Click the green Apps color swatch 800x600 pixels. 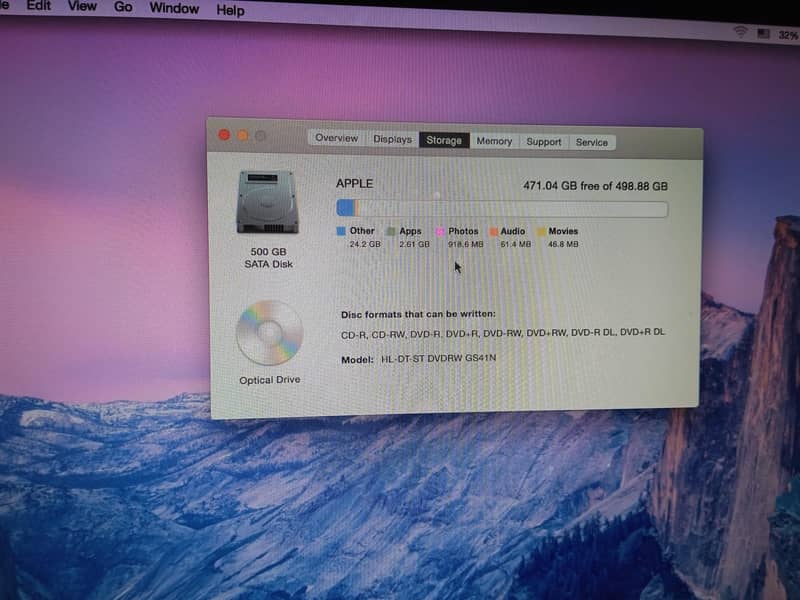point(391,232)
